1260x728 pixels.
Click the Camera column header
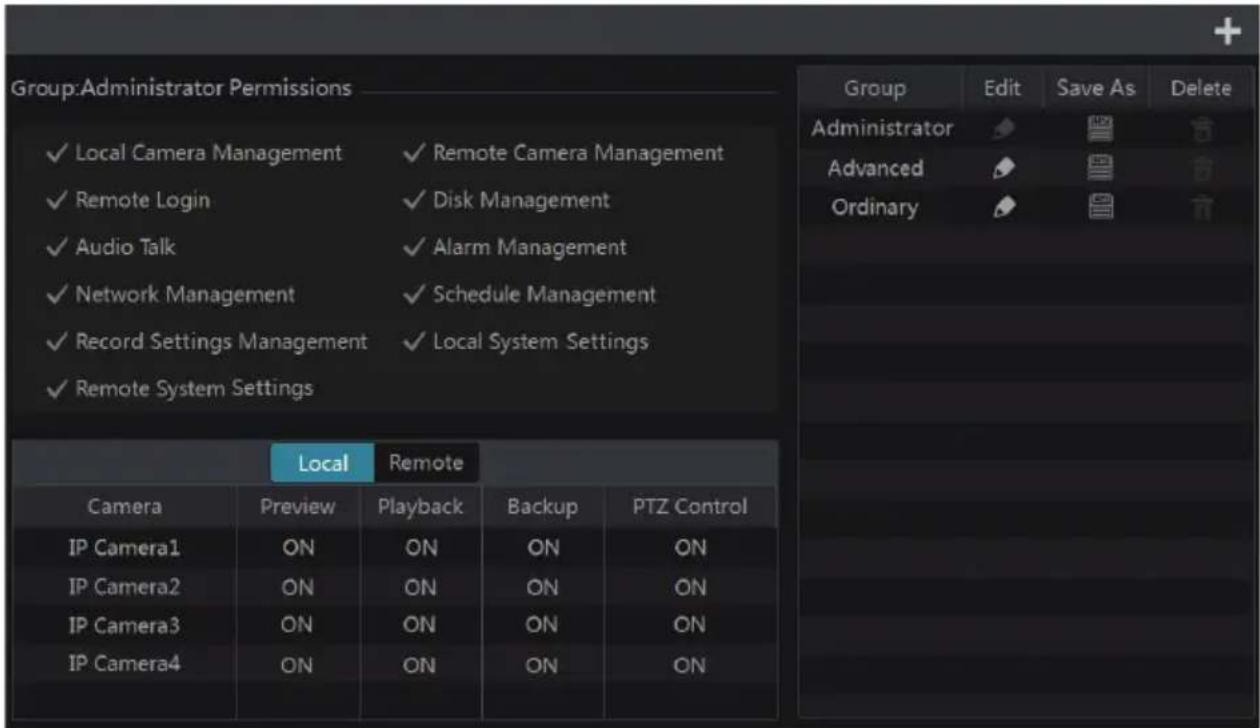click(x=125, y=507)
